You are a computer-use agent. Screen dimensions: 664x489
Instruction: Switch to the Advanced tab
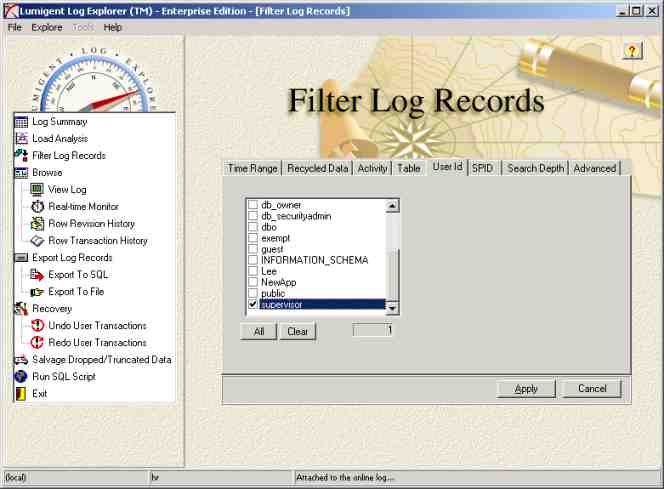tap(595, 169)
